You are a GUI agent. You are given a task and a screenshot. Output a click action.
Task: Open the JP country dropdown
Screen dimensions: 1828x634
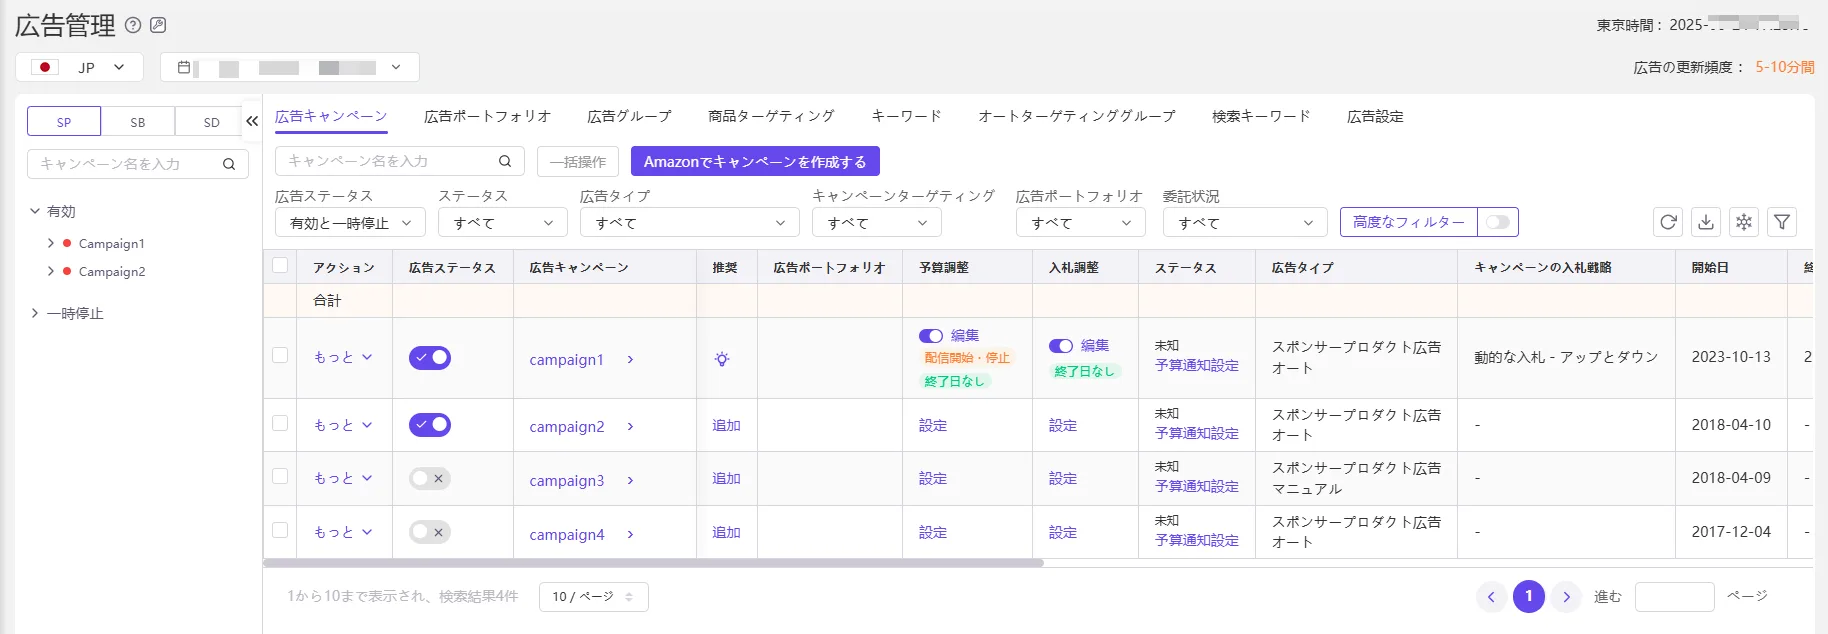click(80, 67)
